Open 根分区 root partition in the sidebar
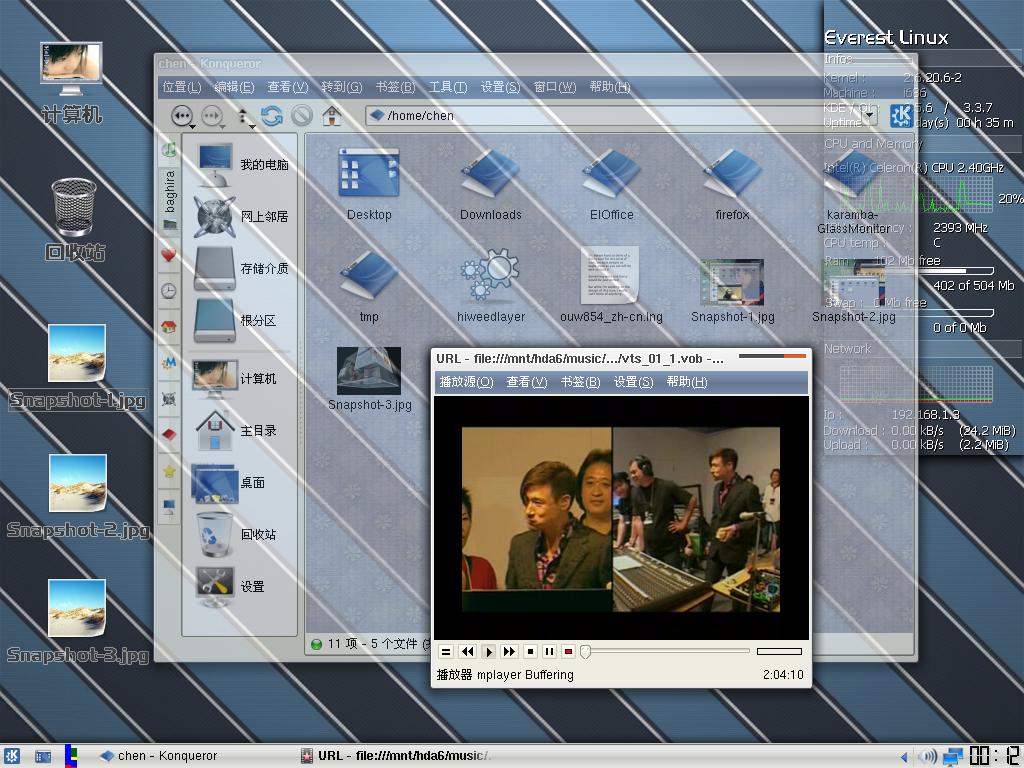 [x=235, y=321]
